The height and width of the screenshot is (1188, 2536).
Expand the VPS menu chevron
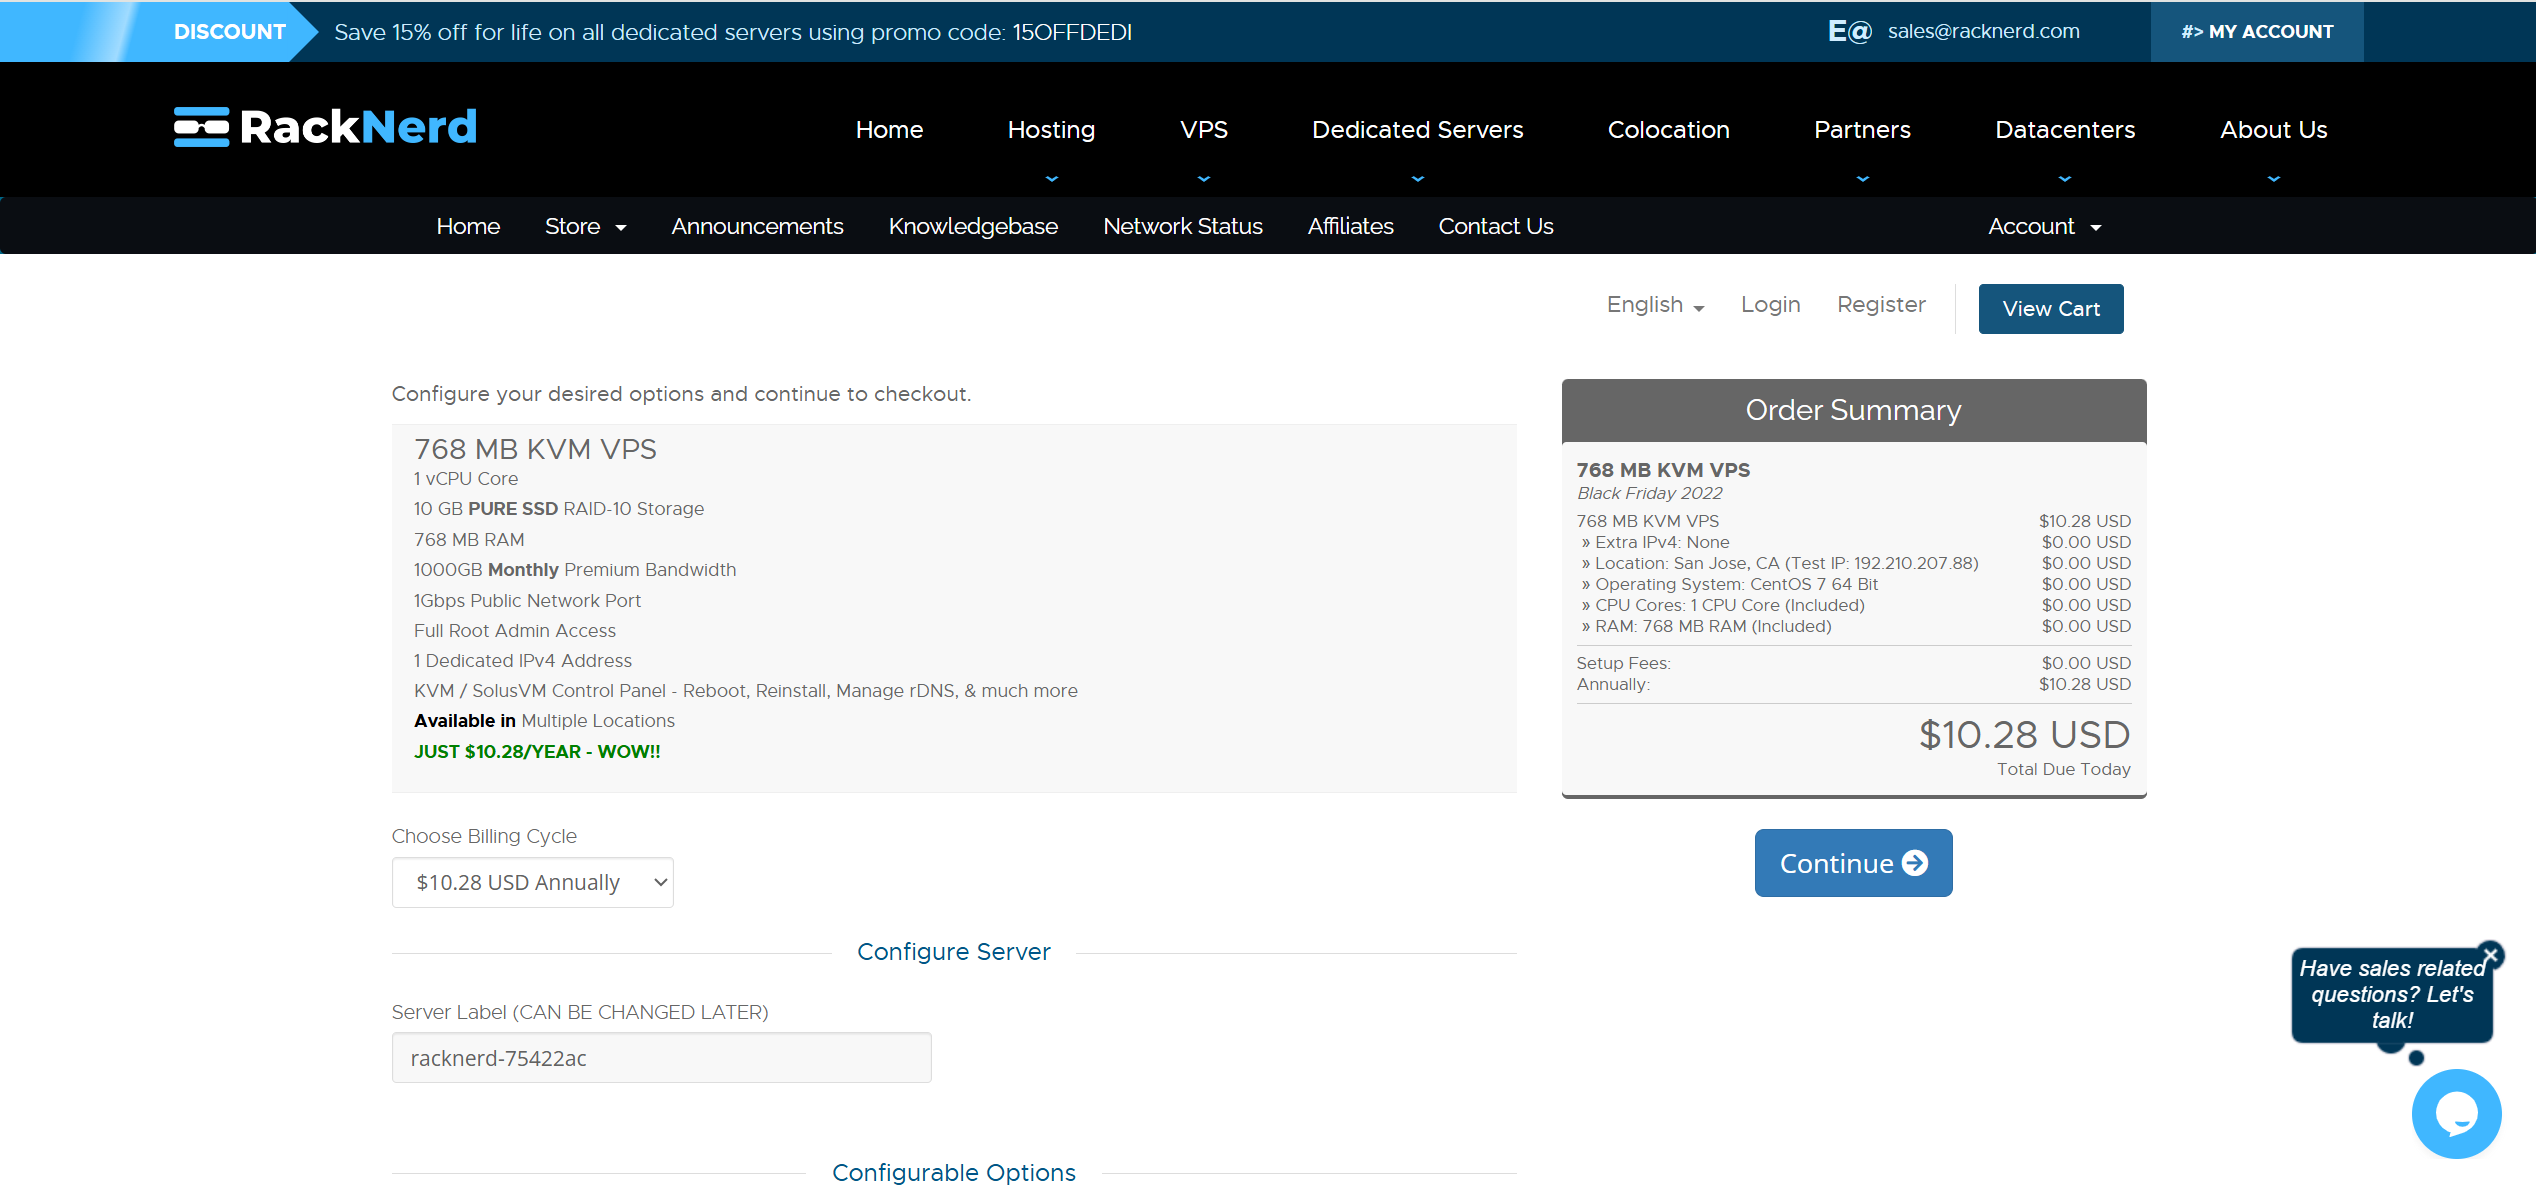click(1204, 179)
